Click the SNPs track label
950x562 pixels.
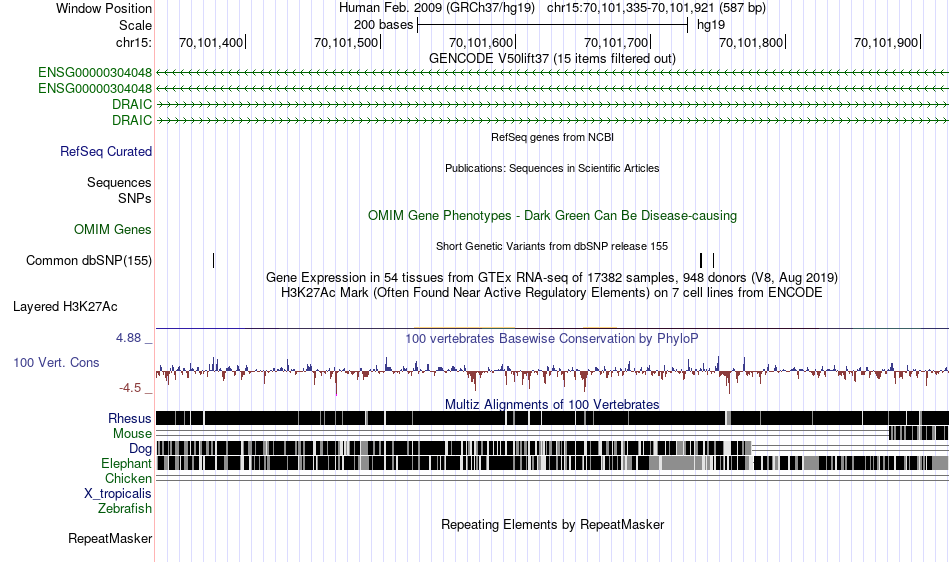pos(135,198)
